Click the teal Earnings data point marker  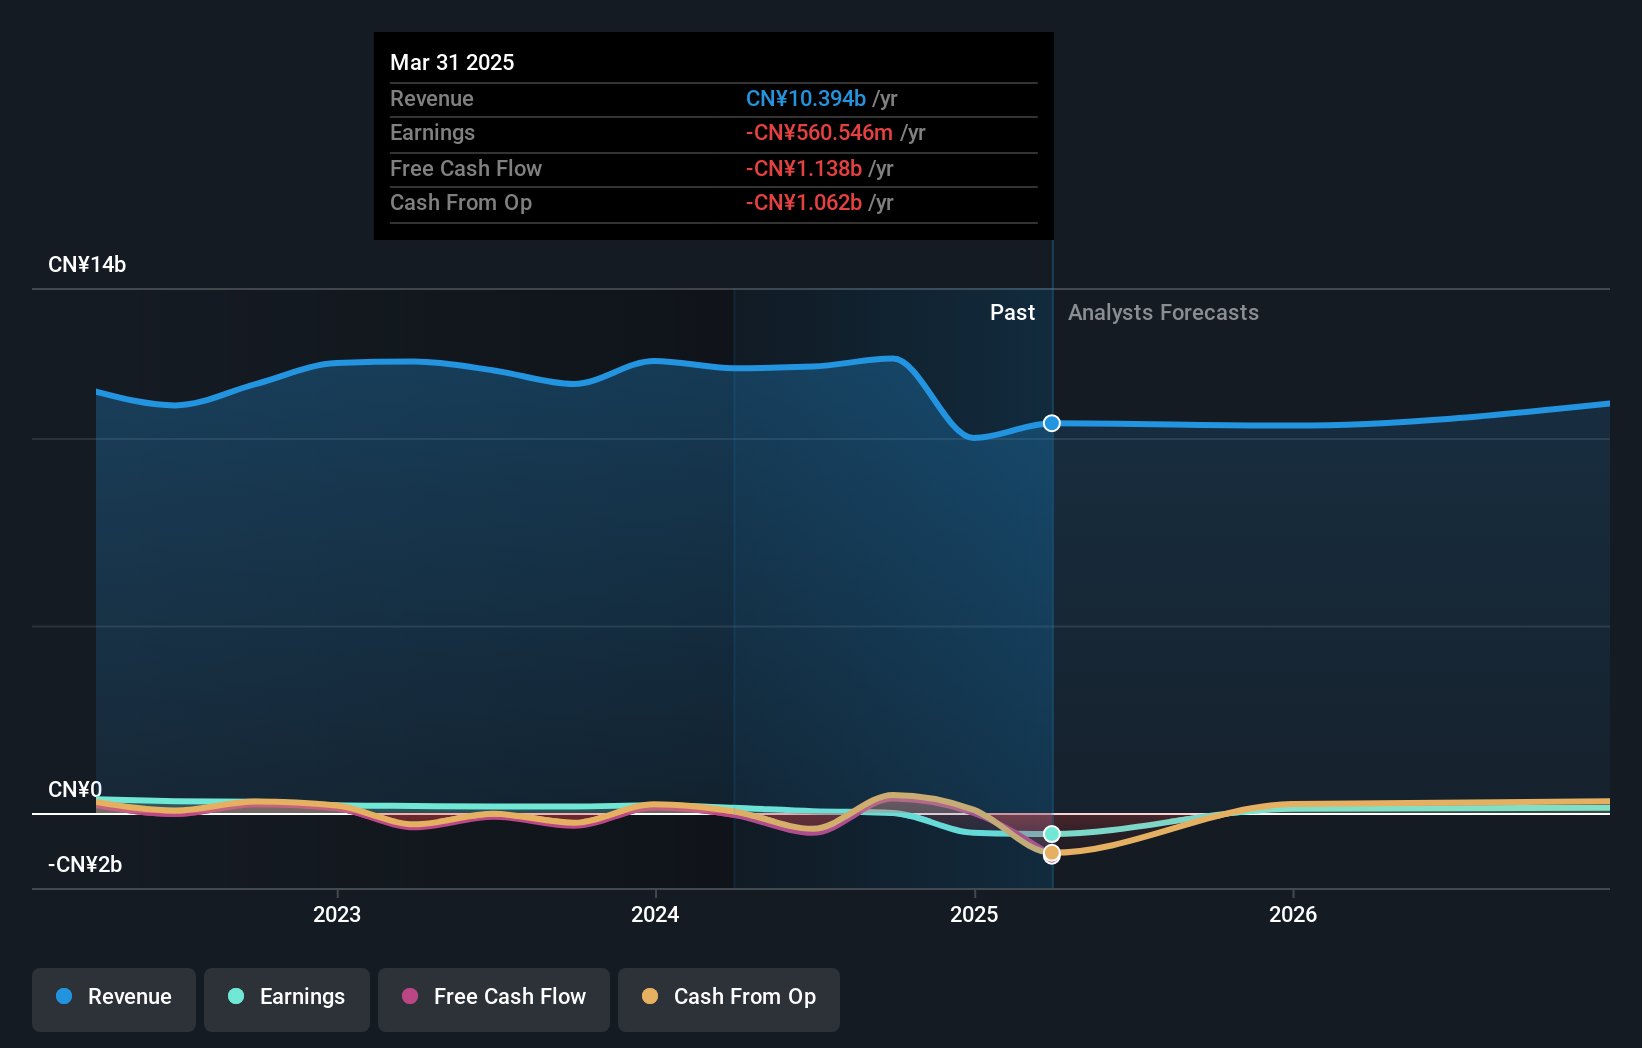coord(1052,834)
